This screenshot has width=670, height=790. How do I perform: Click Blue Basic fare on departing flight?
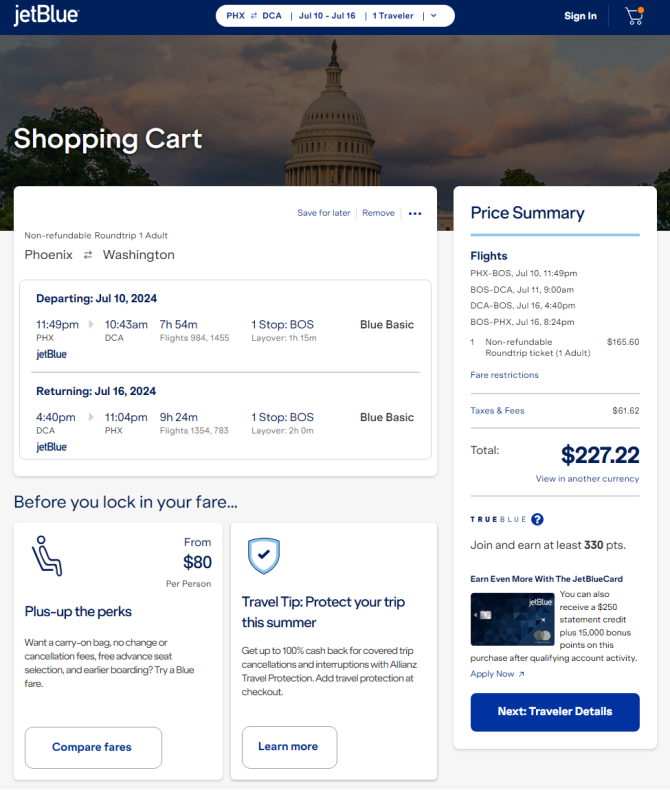(387, 324)
